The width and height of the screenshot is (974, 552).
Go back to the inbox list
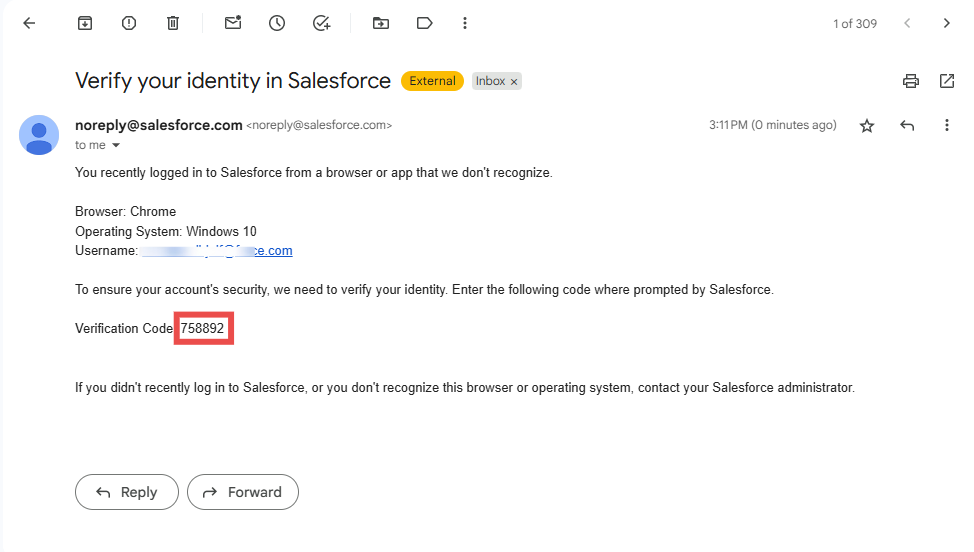[x=29, y=23]
